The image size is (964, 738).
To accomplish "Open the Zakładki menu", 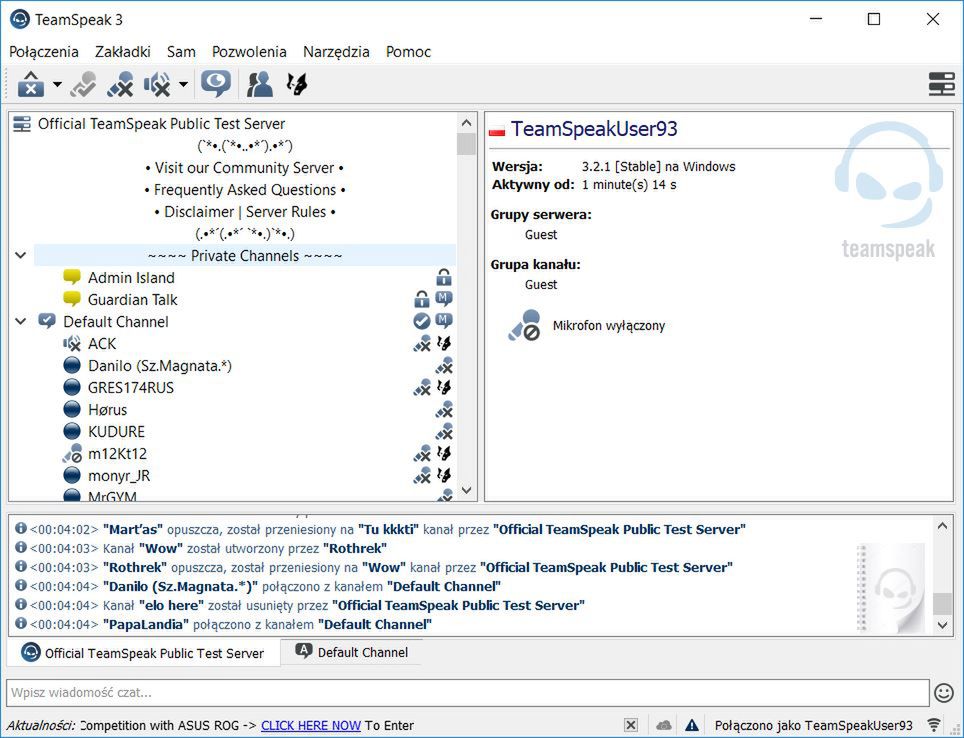I will (122, 52).
